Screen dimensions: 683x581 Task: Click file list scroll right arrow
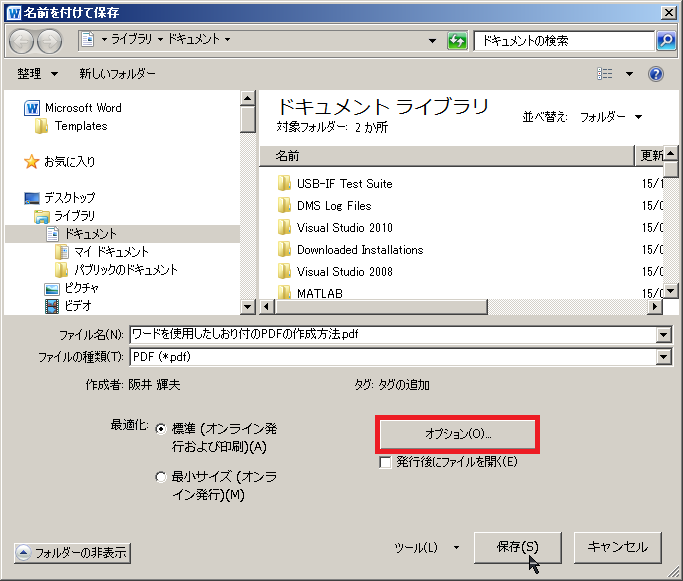[655, 307]
